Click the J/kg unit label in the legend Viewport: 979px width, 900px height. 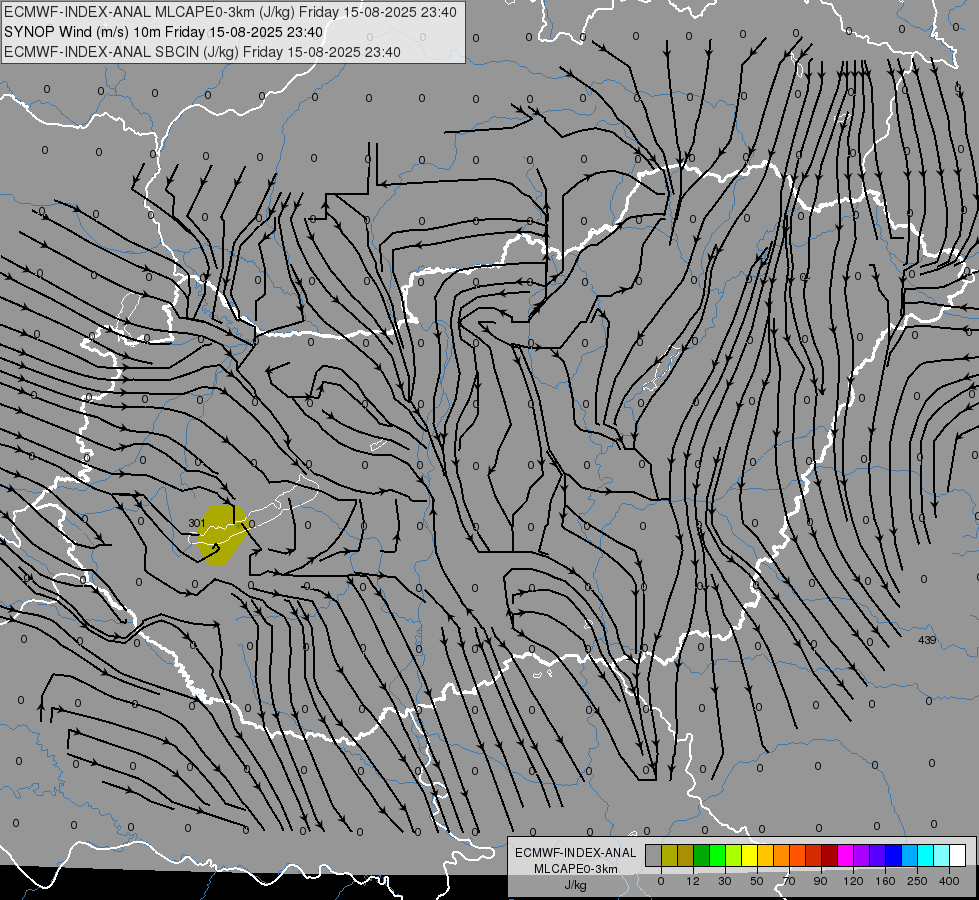pos(575,886)
